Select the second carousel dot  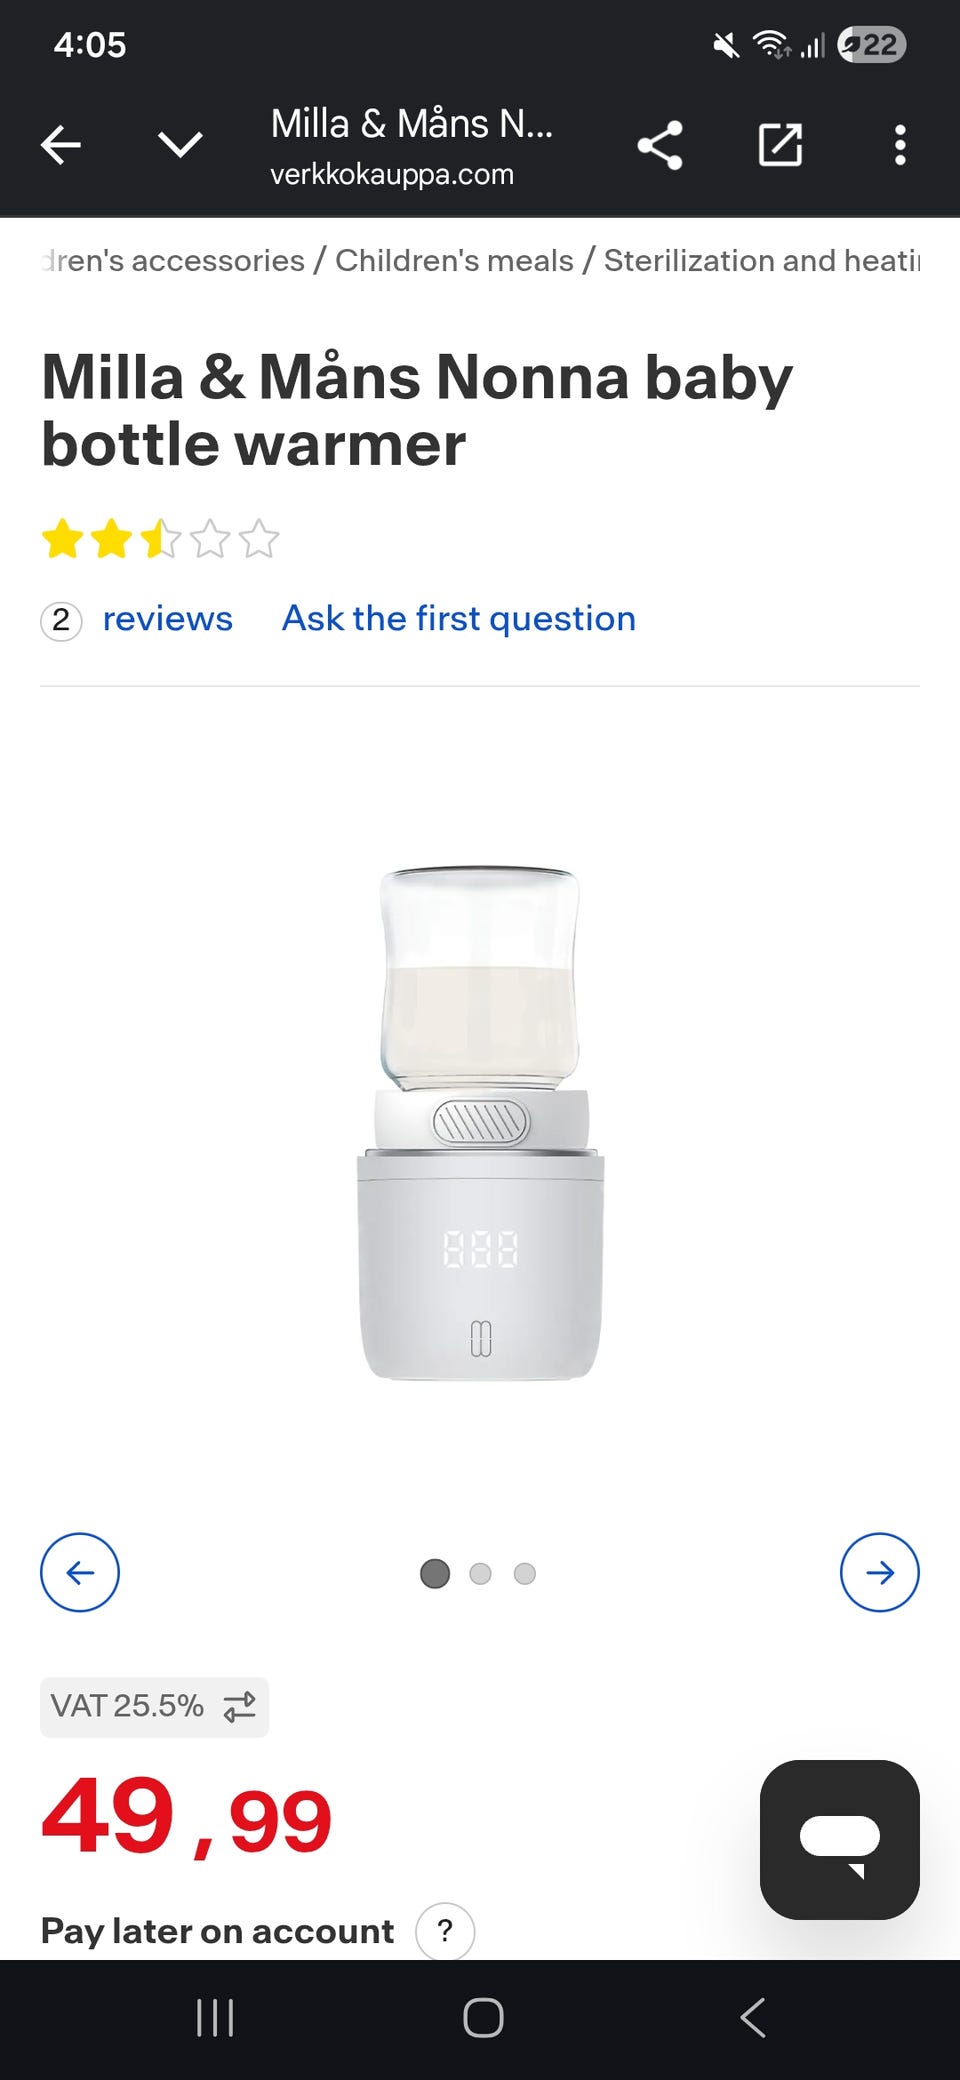tap(480, 1573)
